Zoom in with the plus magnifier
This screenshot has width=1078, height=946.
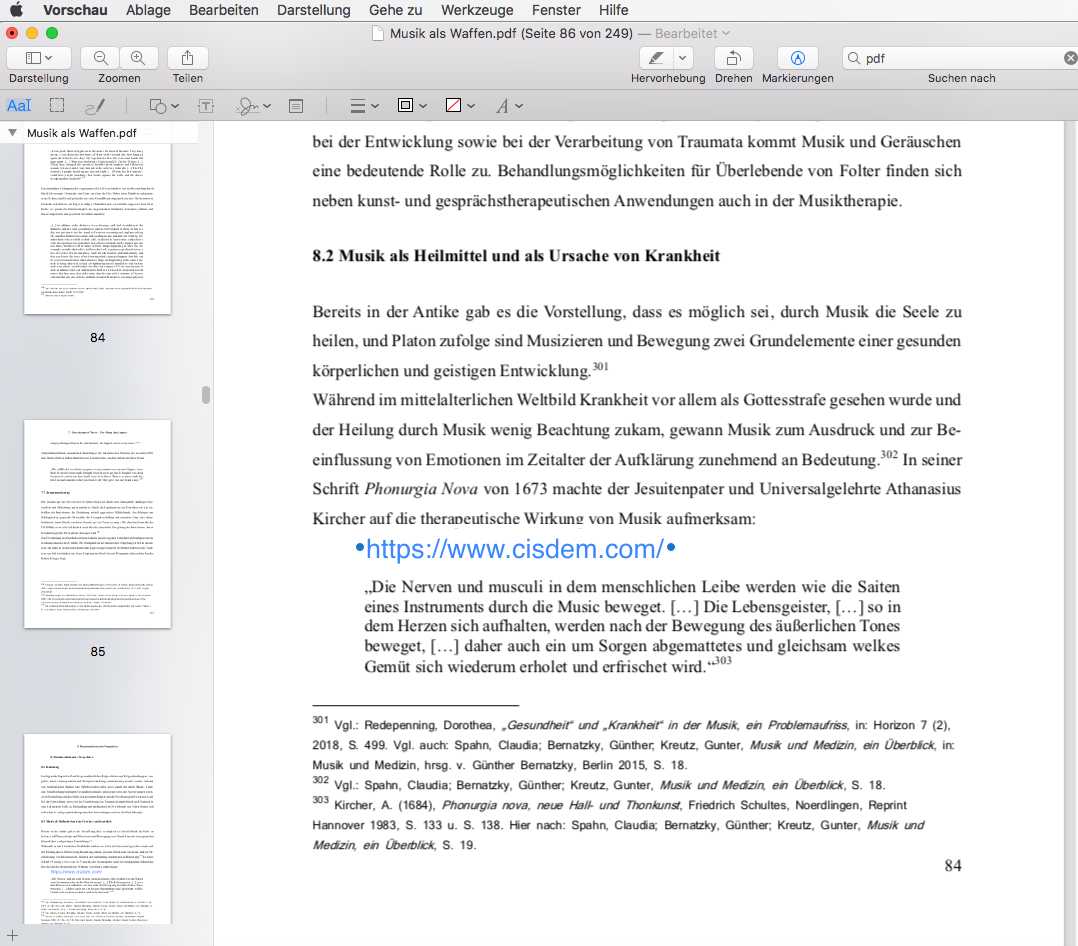pyautogui.click(x=138, y=58)
